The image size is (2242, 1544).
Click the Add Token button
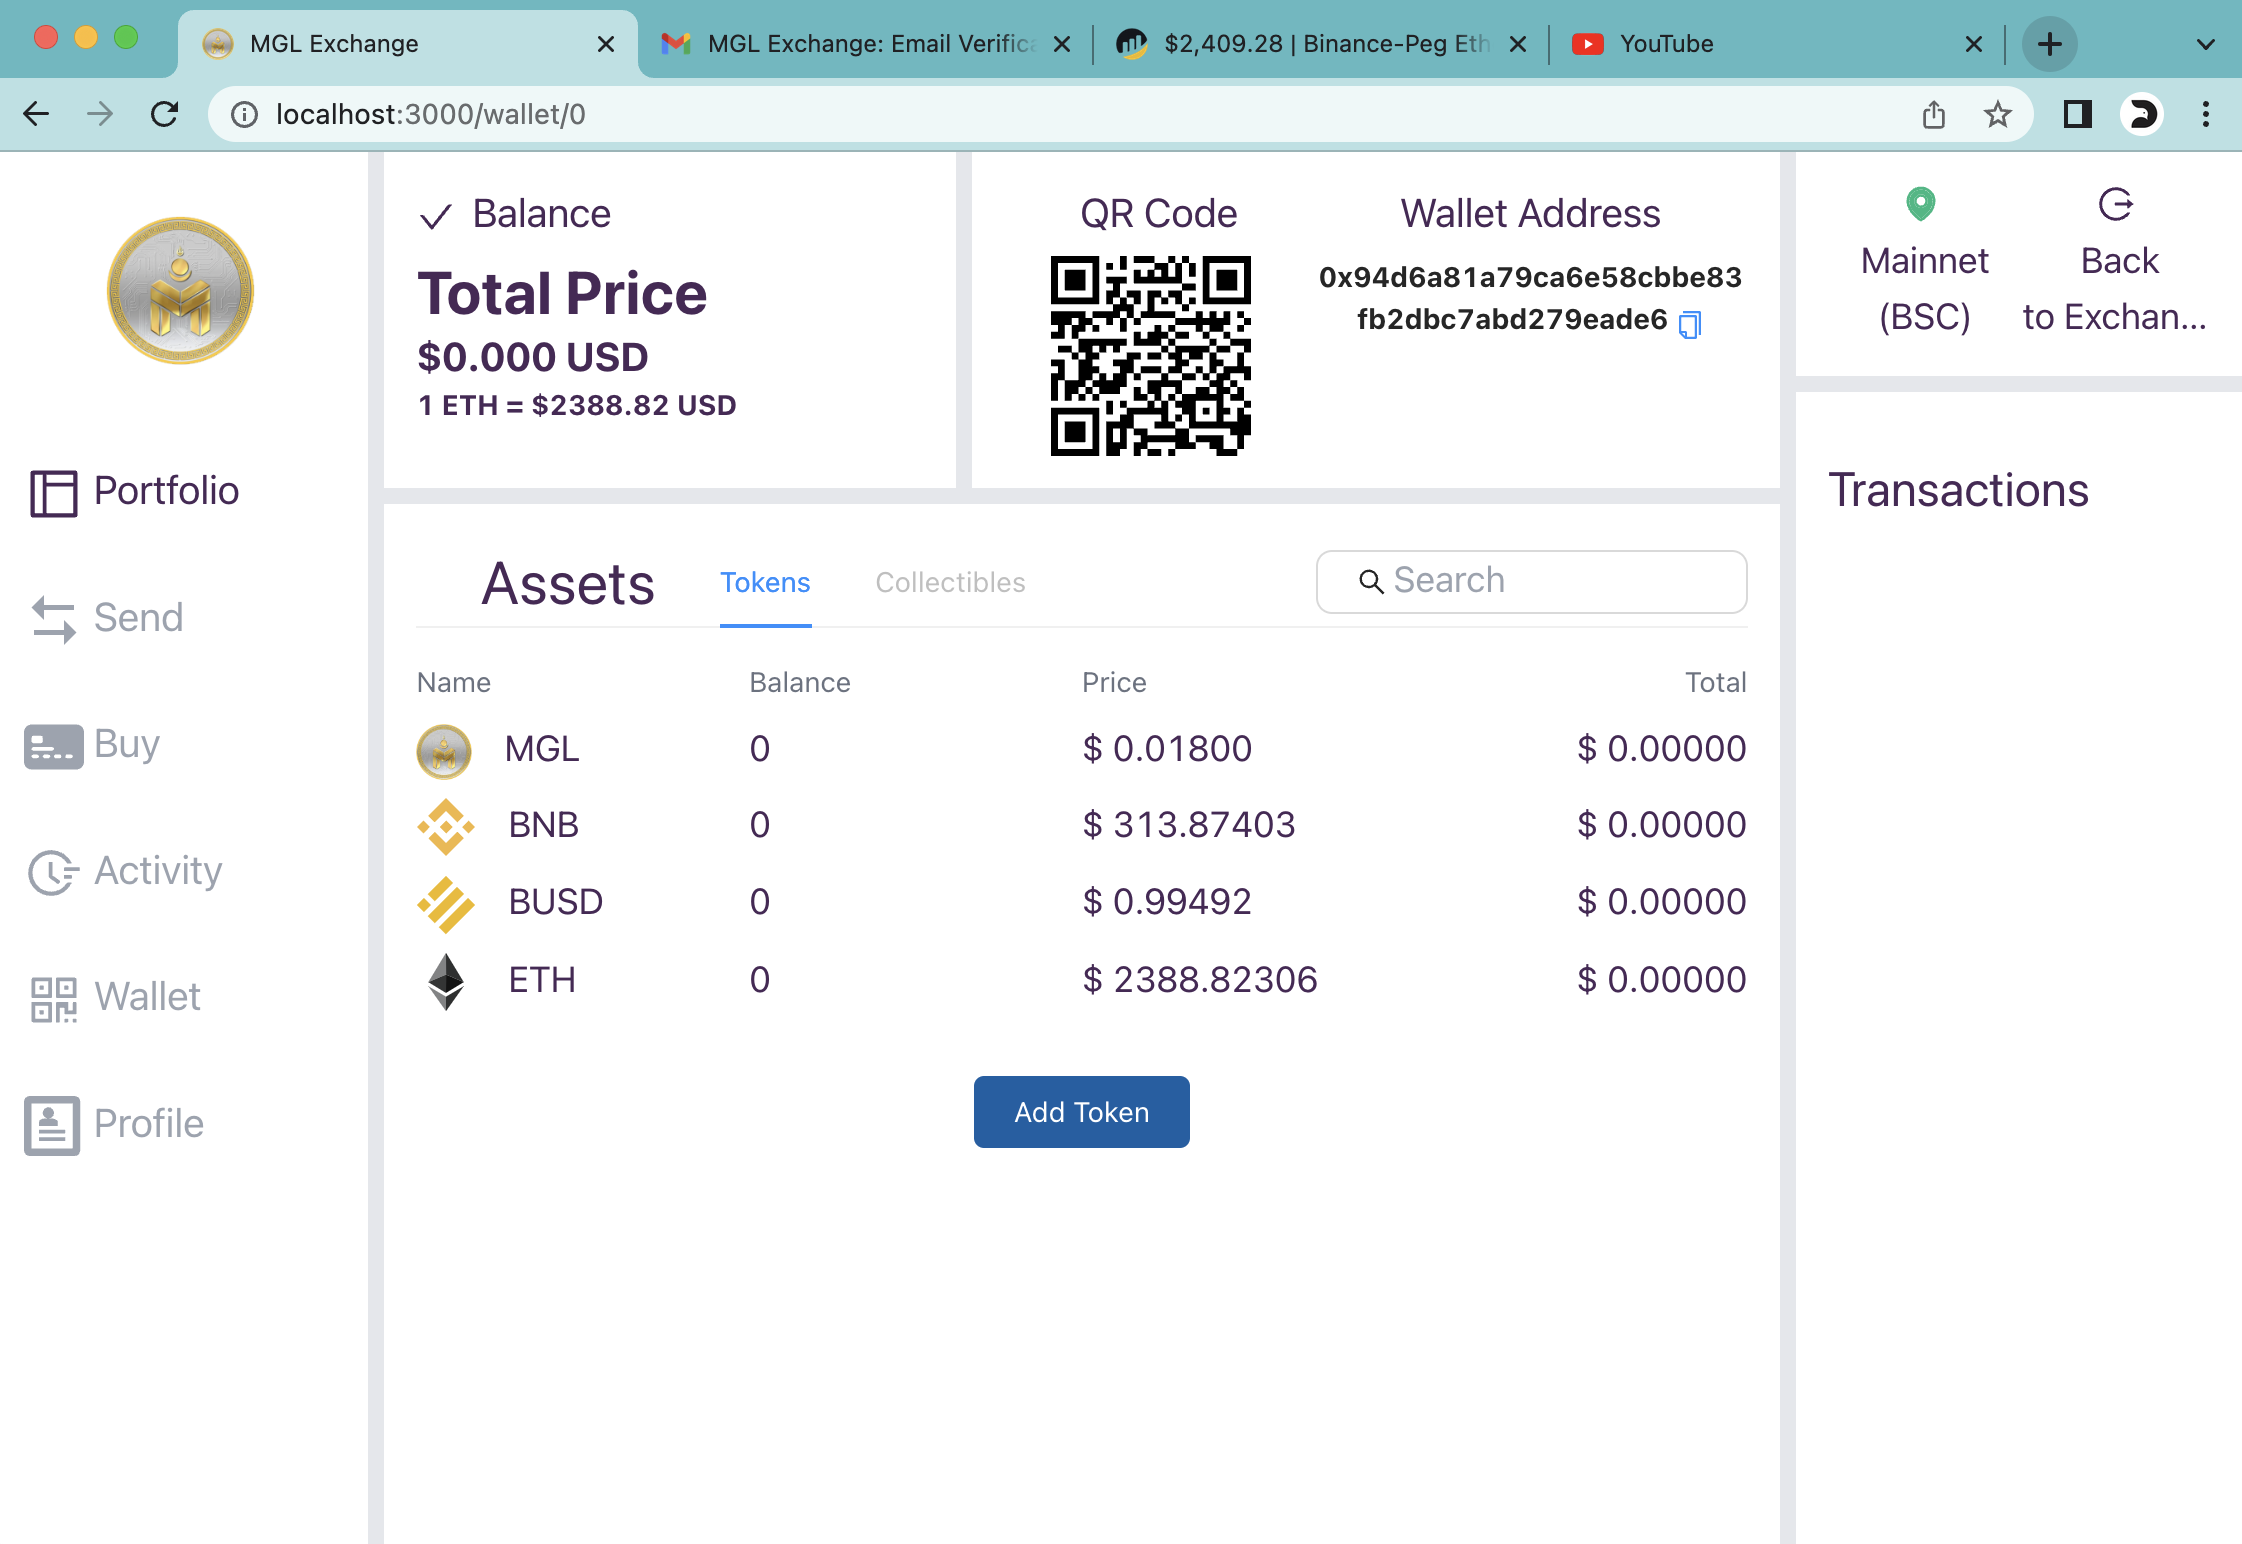(x=1081, y=1112)
